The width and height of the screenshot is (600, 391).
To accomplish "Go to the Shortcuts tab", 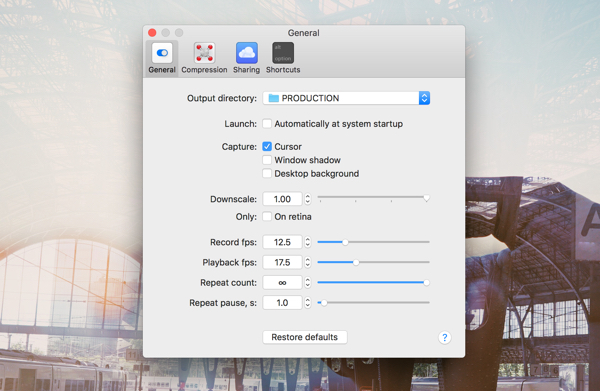I will (283, 58).
